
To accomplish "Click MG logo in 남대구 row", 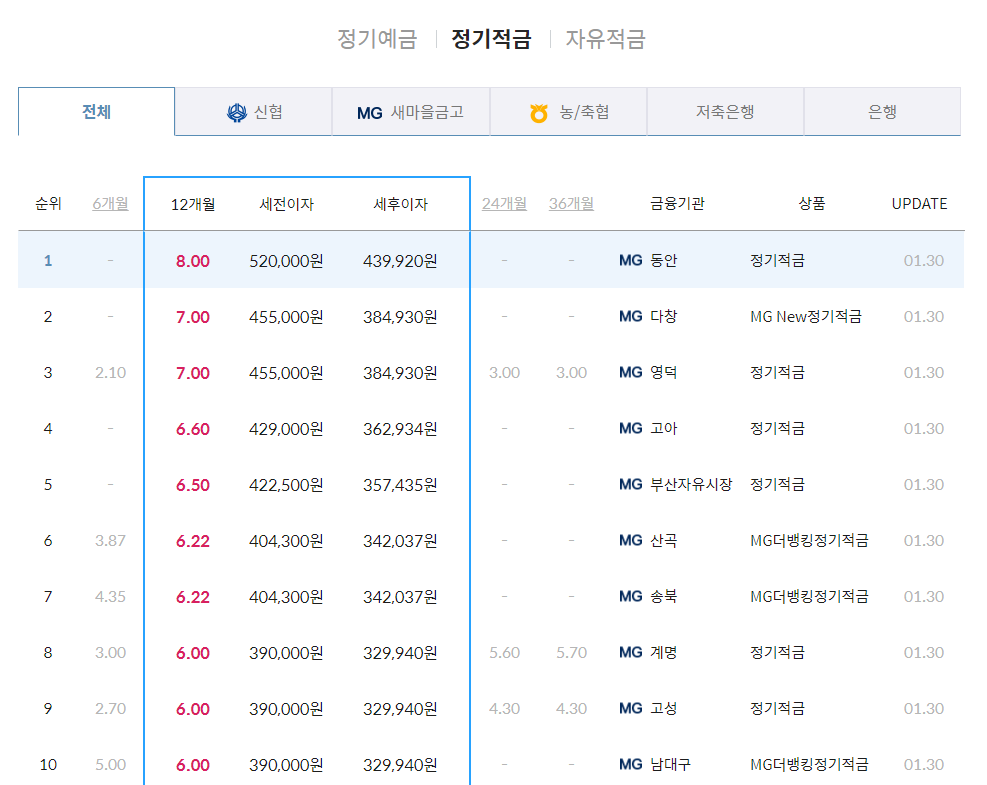I will (x=631, y=764).
